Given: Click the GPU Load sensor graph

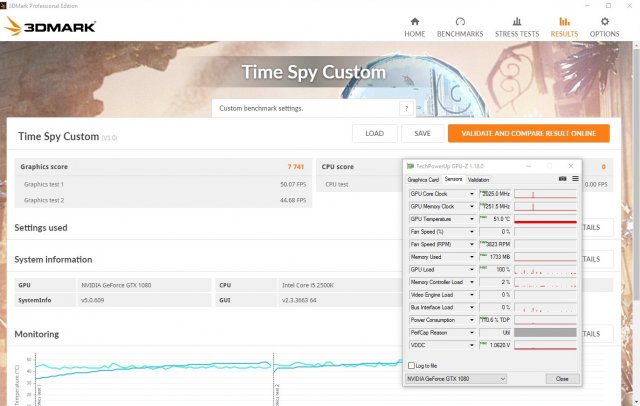Looking at the screenshot, I should point(547,269).
